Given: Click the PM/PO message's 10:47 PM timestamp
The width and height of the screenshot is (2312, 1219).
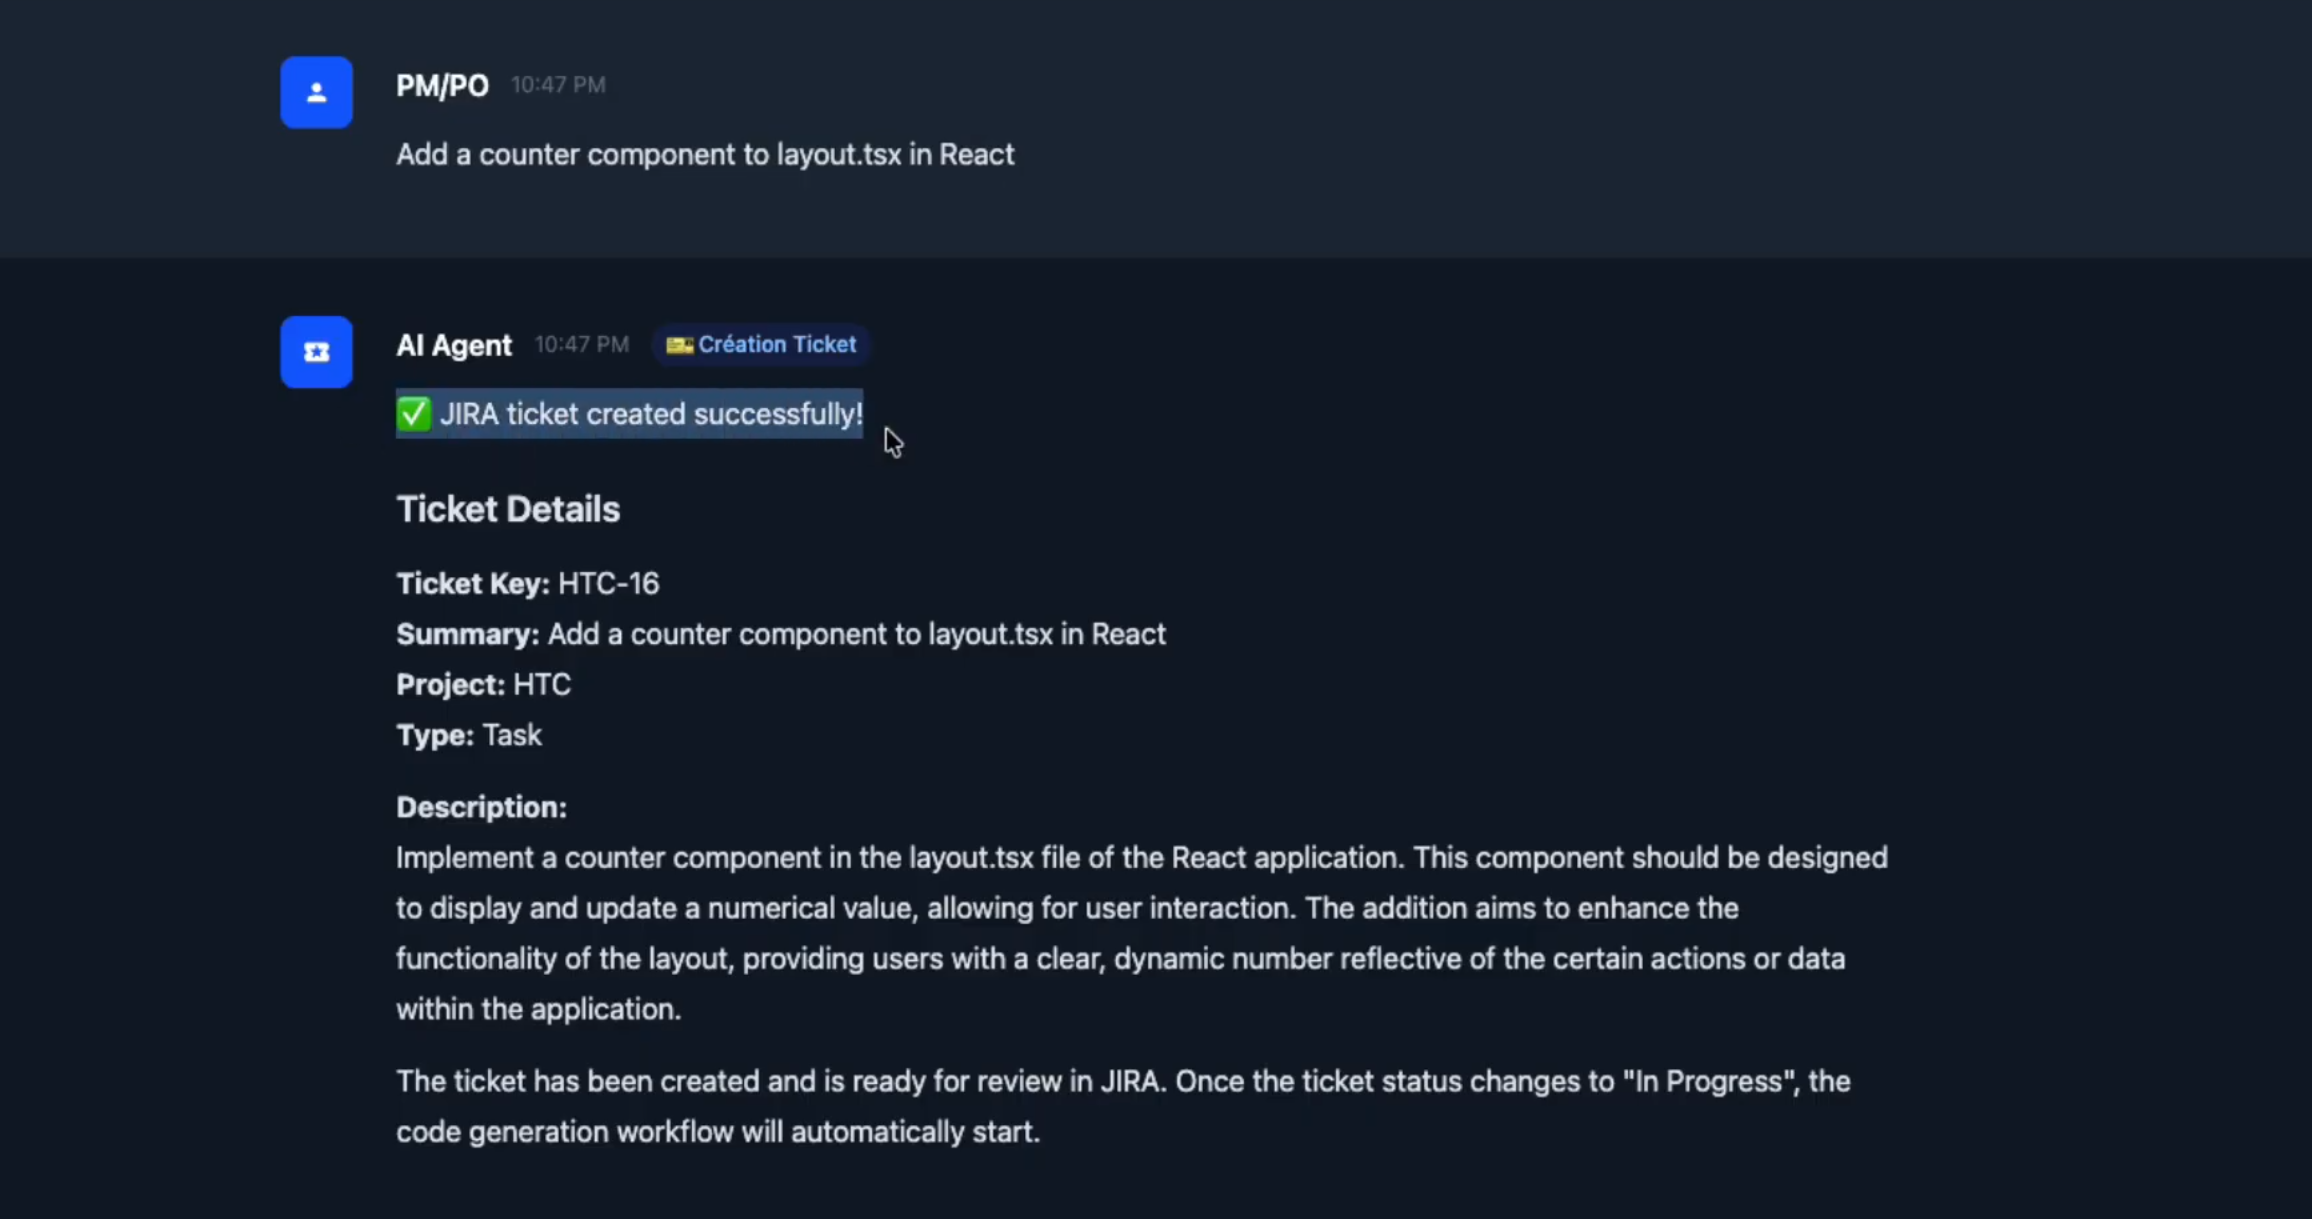Looking at the screenshot, I should click(x=558, y=85).
